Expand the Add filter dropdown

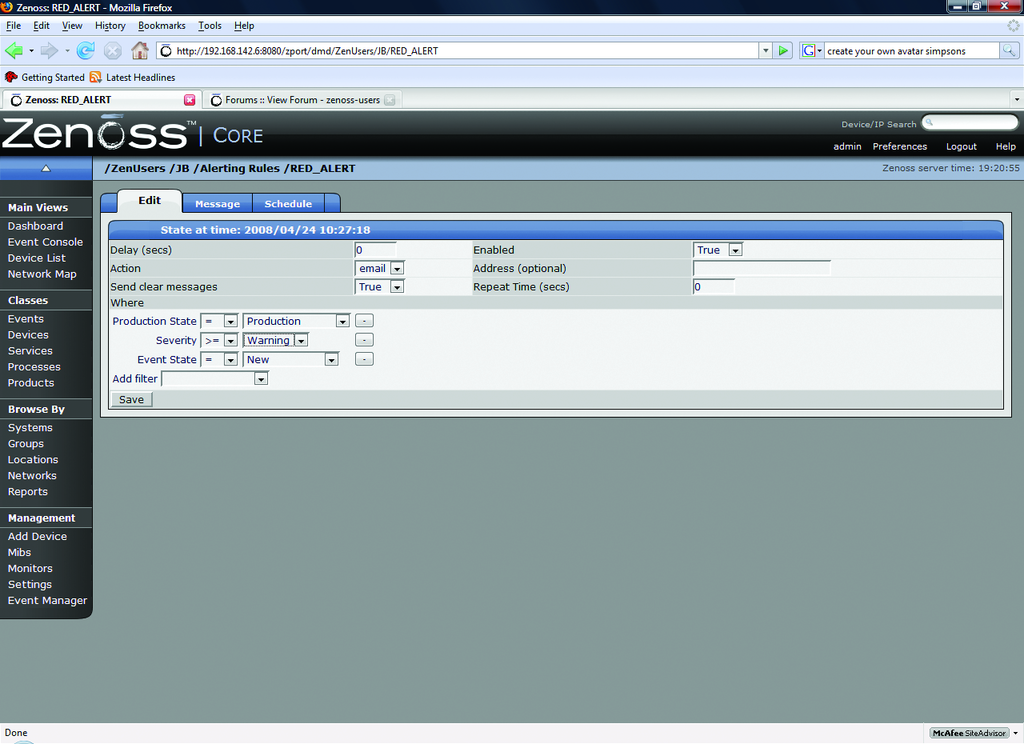click(x=261, y=379)
